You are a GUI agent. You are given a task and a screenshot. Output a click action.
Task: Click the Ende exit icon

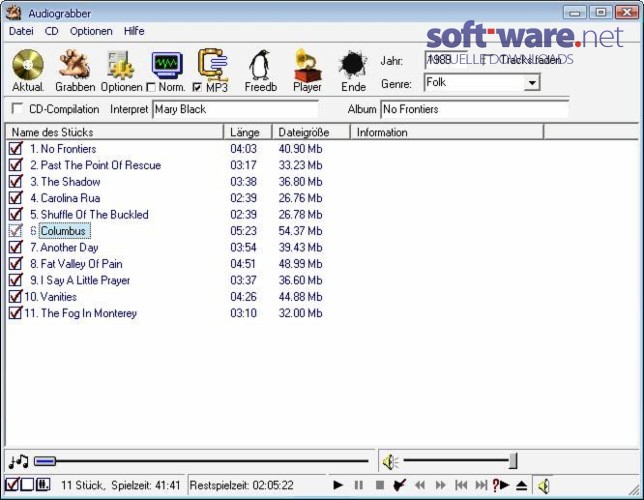[353, 65]
